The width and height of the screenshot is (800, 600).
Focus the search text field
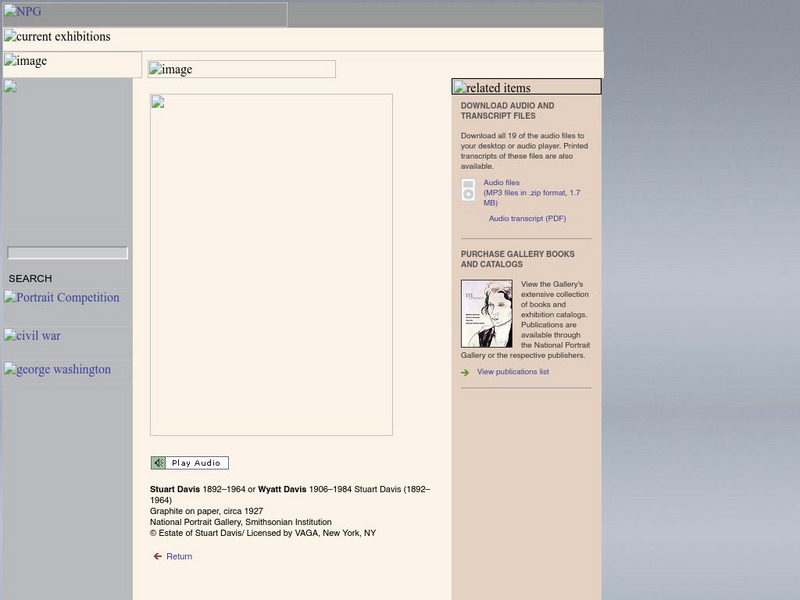tap(68, 253)
